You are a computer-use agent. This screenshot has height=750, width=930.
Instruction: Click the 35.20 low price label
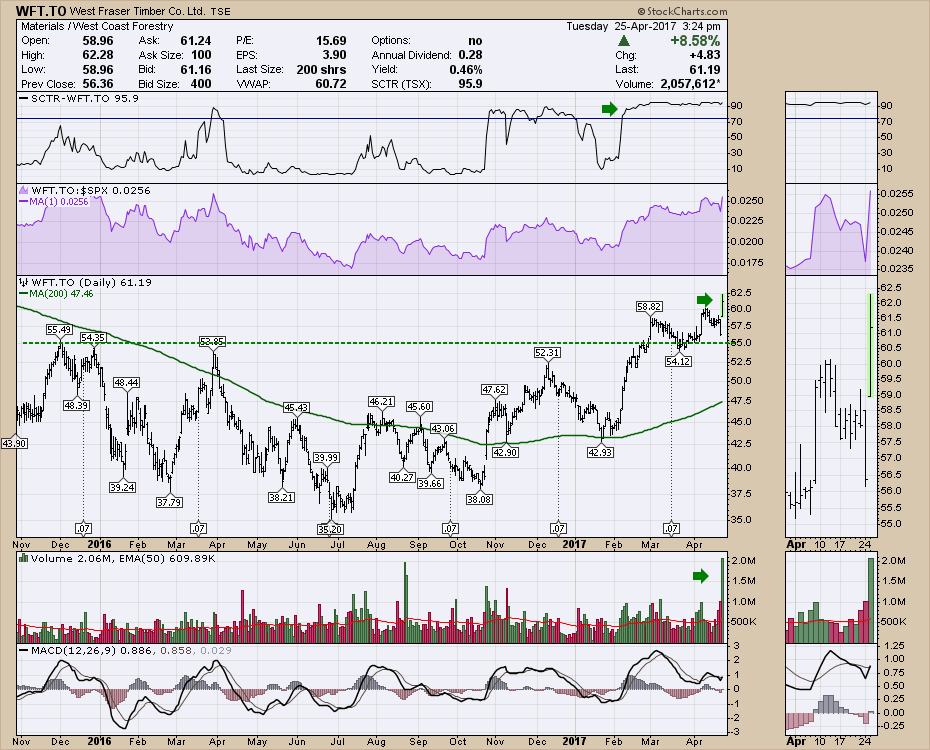point(330,529)
